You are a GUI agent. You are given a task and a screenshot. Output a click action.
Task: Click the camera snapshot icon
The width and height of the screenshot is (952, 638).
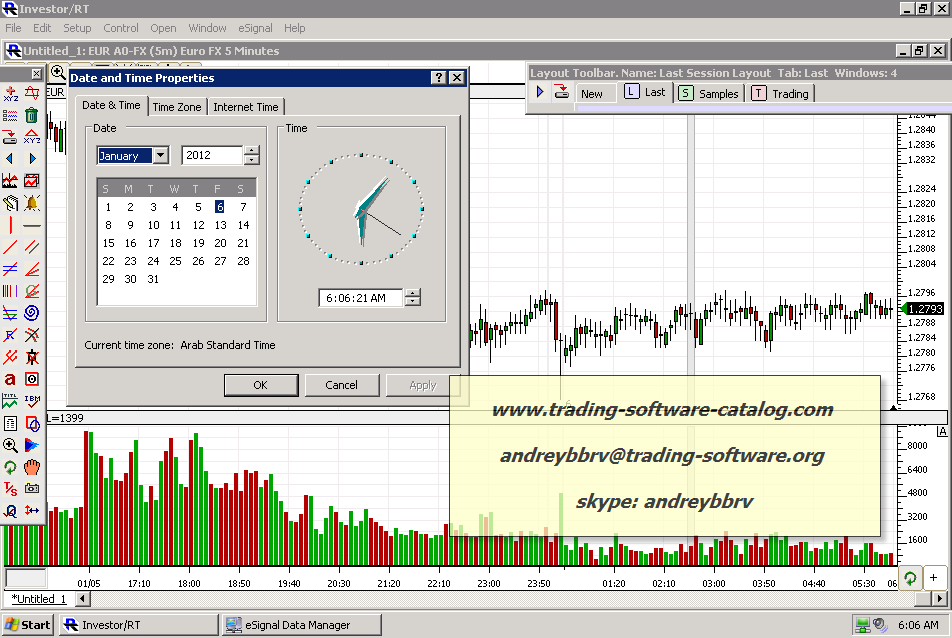point(32,489)
